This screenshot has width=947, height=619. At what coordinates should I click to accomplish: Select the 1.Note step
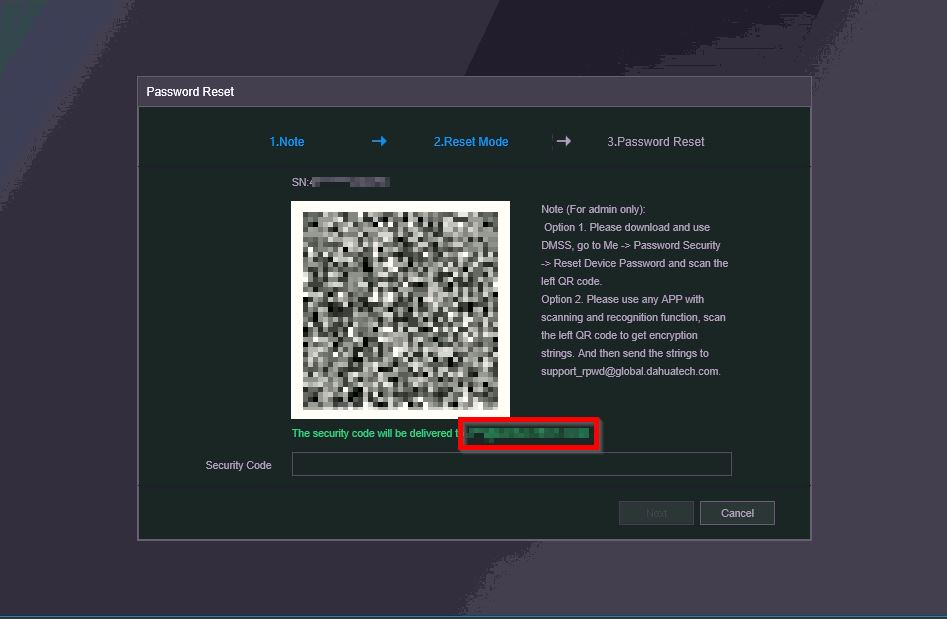287,142
